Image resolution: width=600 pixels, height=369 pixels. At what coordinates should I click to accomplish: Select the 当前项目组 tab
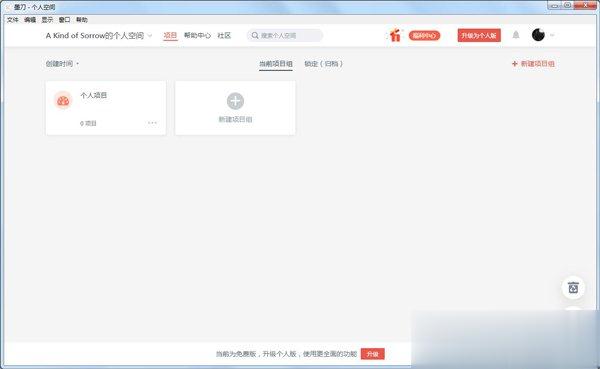[276, 64]
